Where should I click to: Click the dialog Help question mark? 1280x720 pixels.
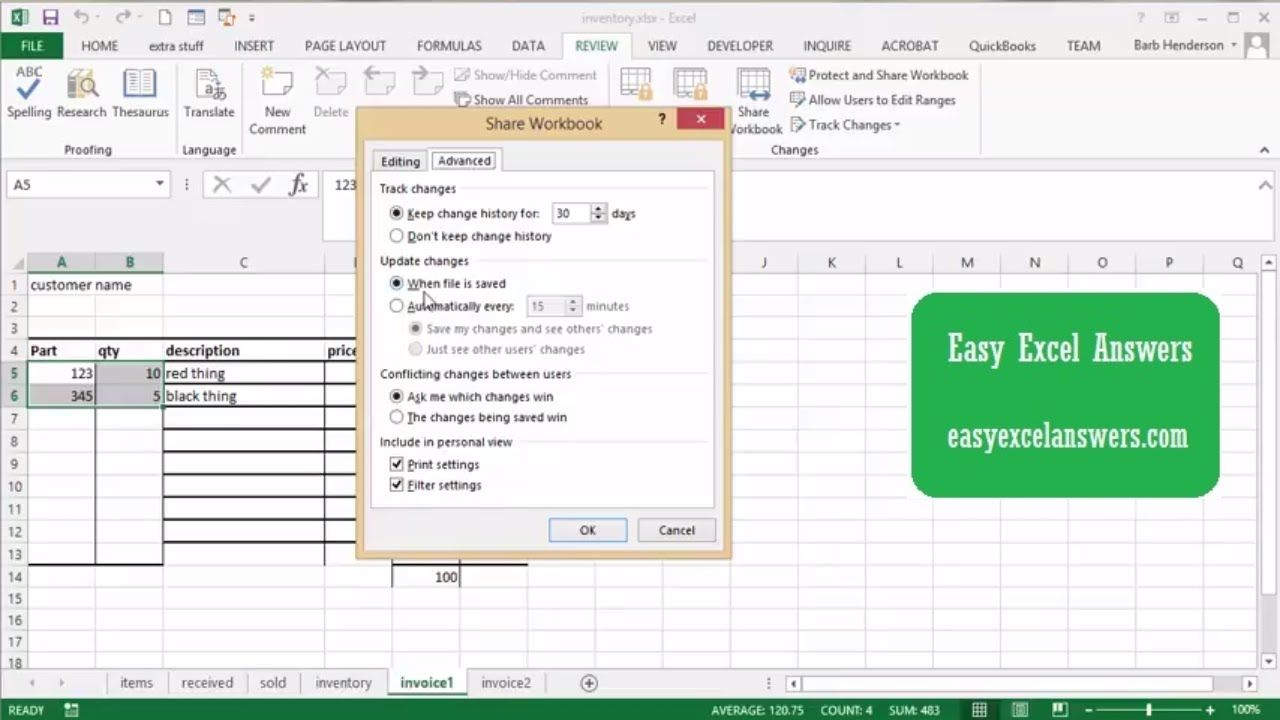coord(661,119)
